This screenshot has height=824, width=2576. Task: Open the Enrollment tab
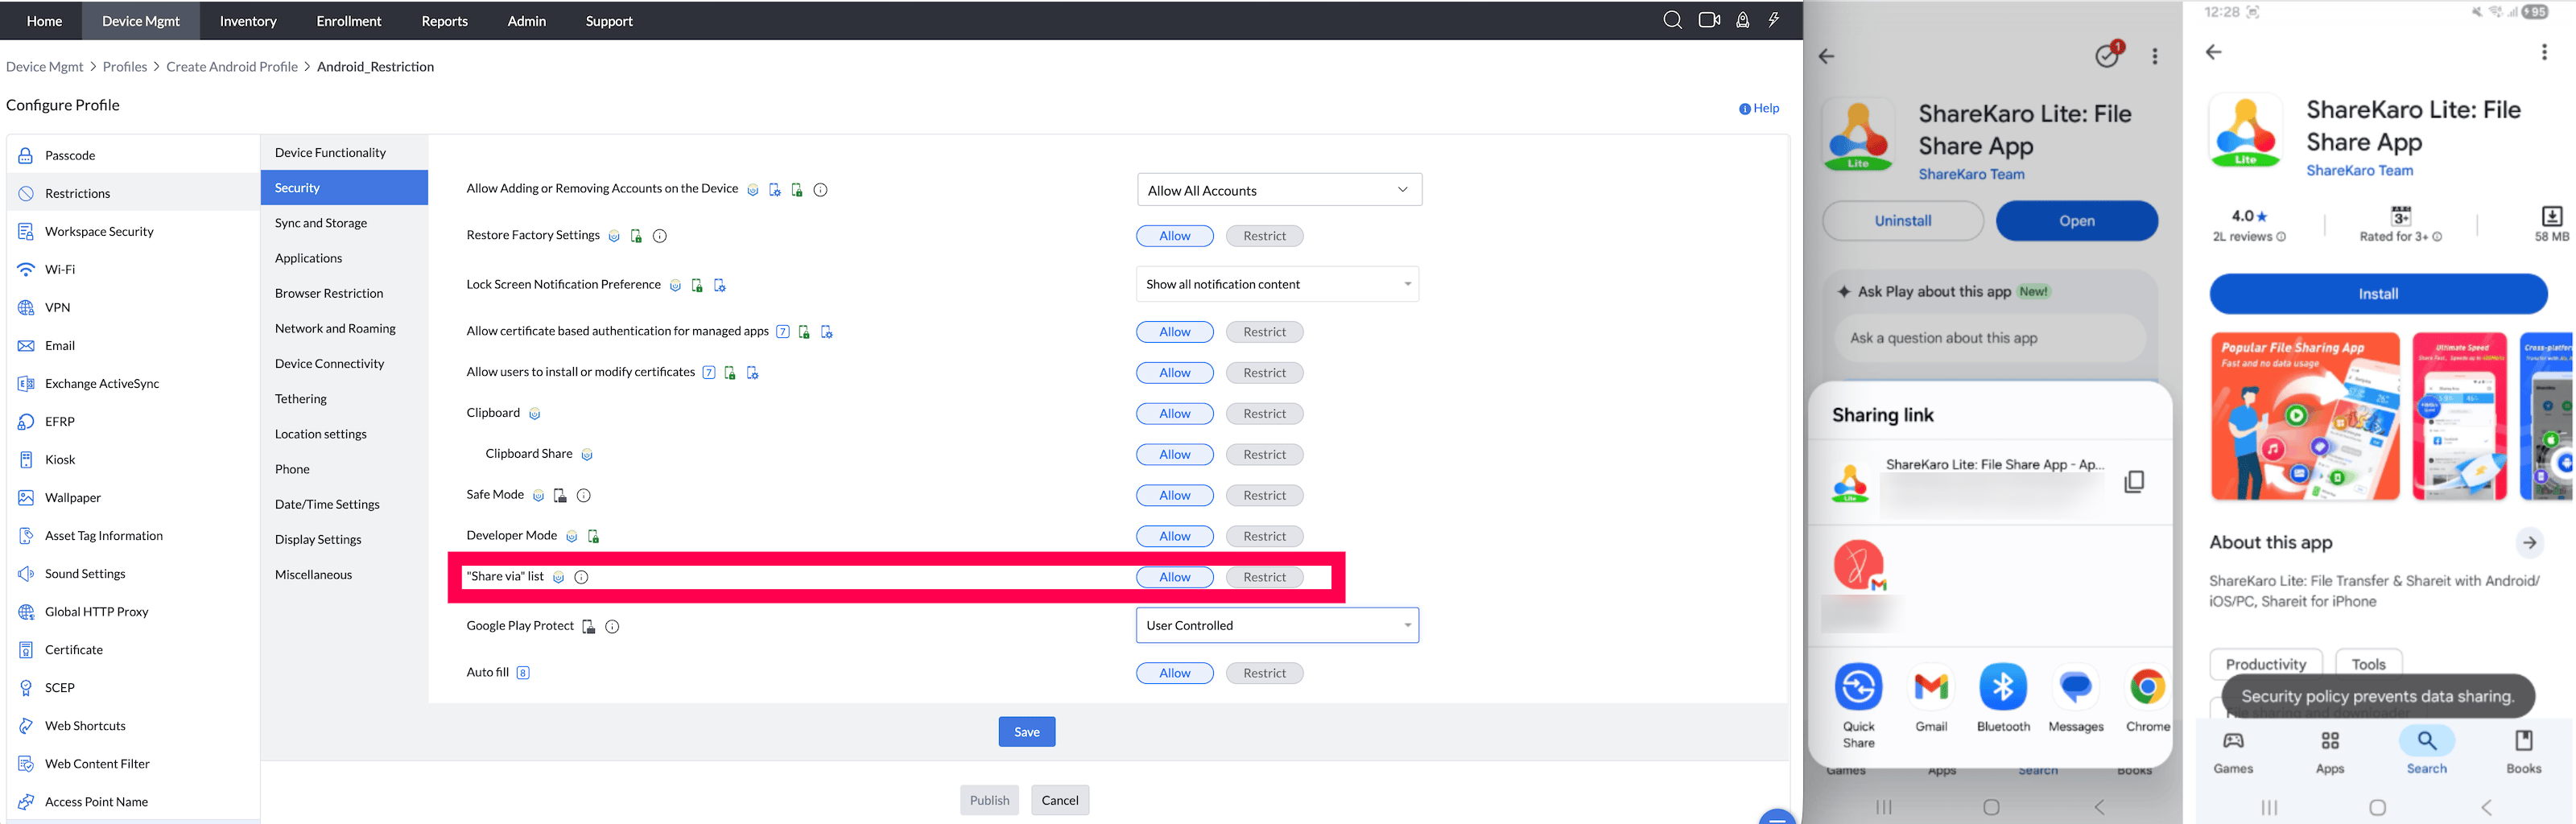349,20
